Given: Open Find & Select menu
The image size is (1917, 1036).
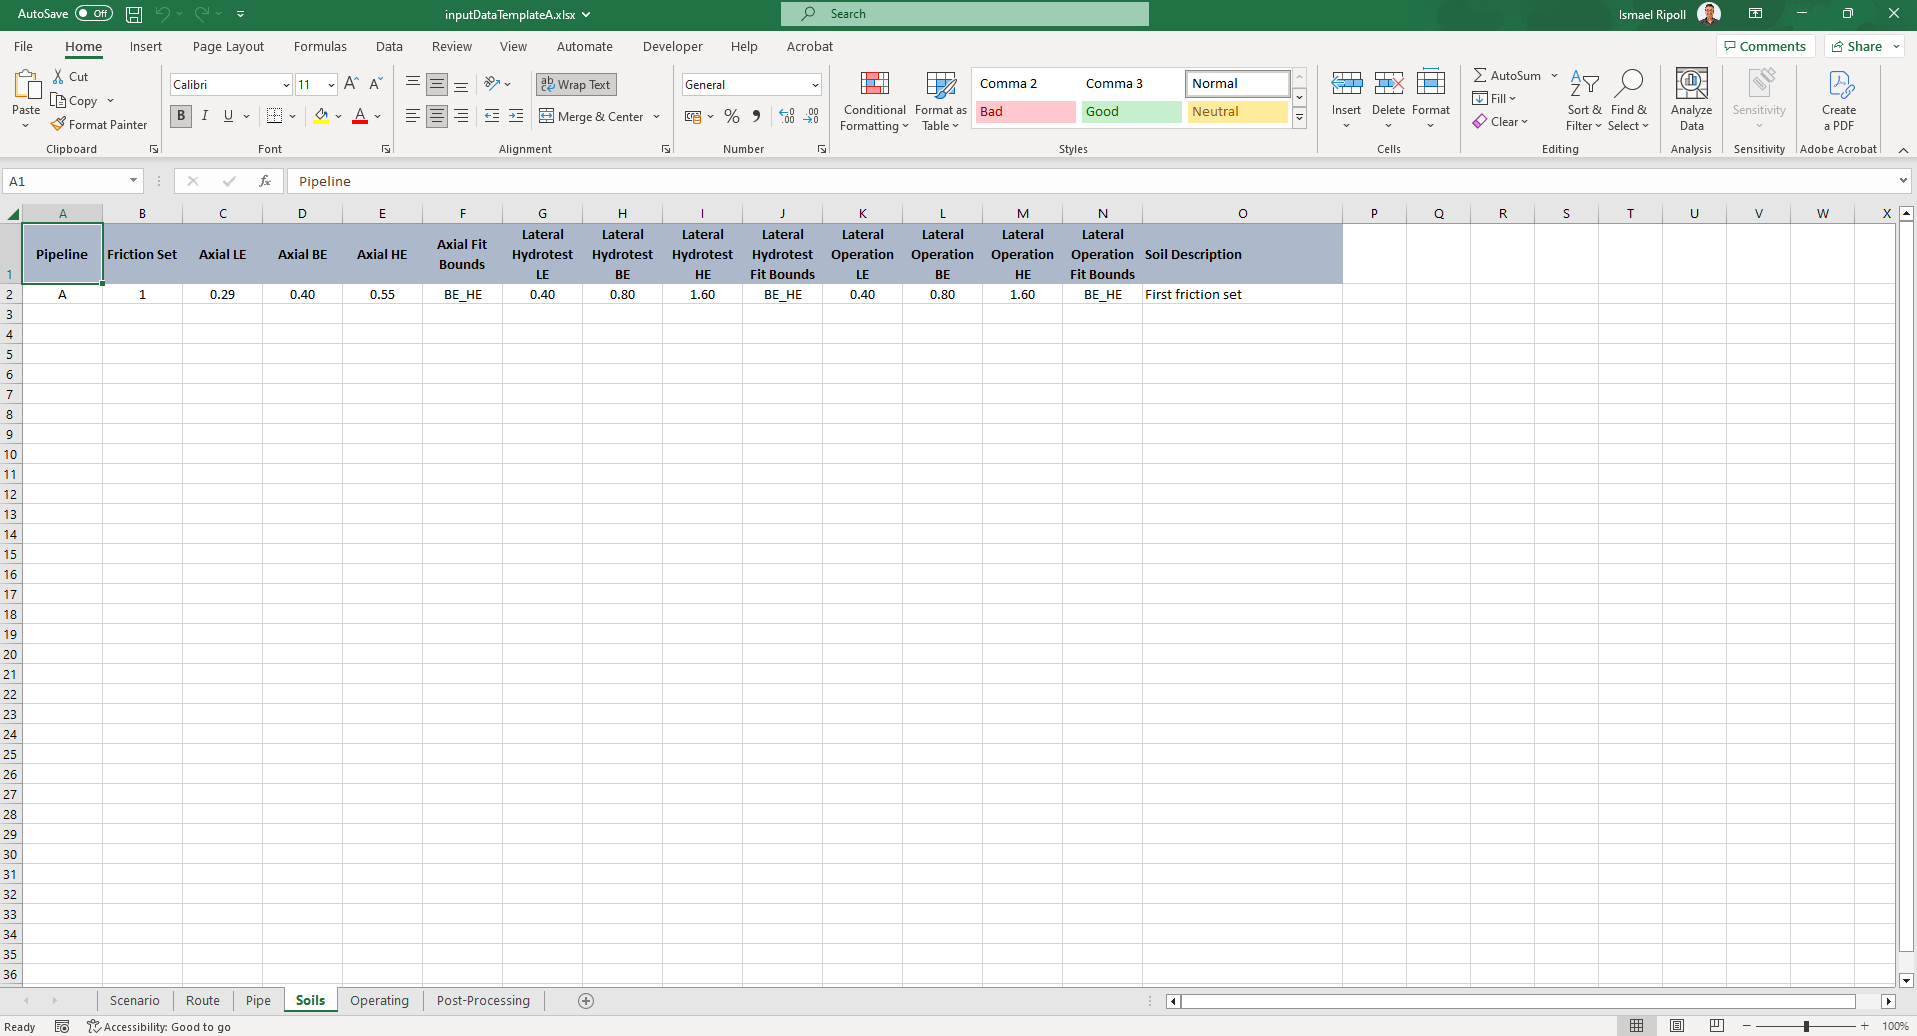Looking at the screenshot, I should click(x=1628, y=101).
